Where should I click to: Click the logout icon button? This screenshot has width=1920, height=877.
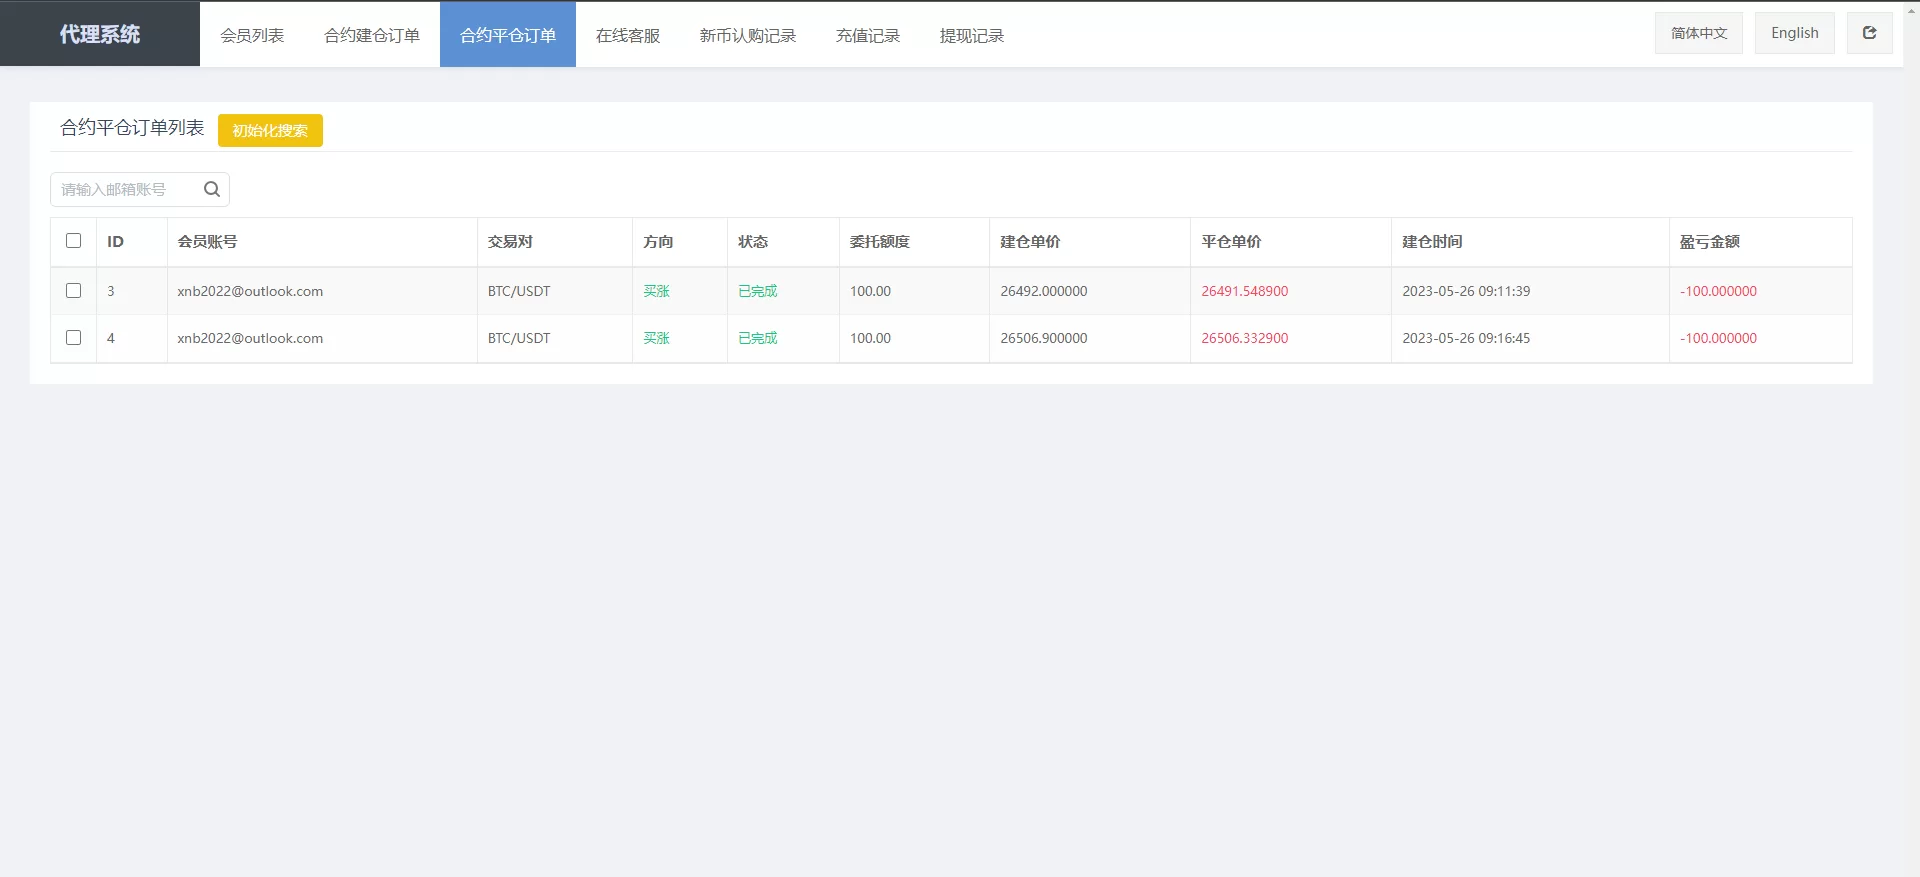tap(1869, 33)
